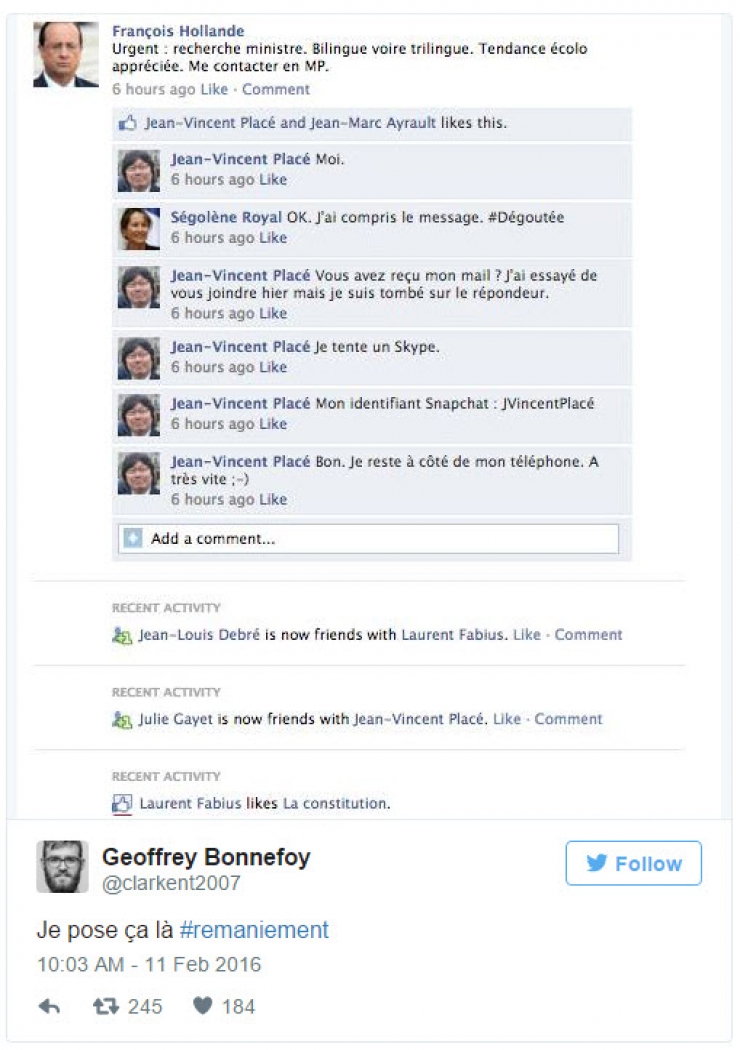
Task: Click the thumbs-up icon beside the likes summary
Action: (x=125, y=122)
